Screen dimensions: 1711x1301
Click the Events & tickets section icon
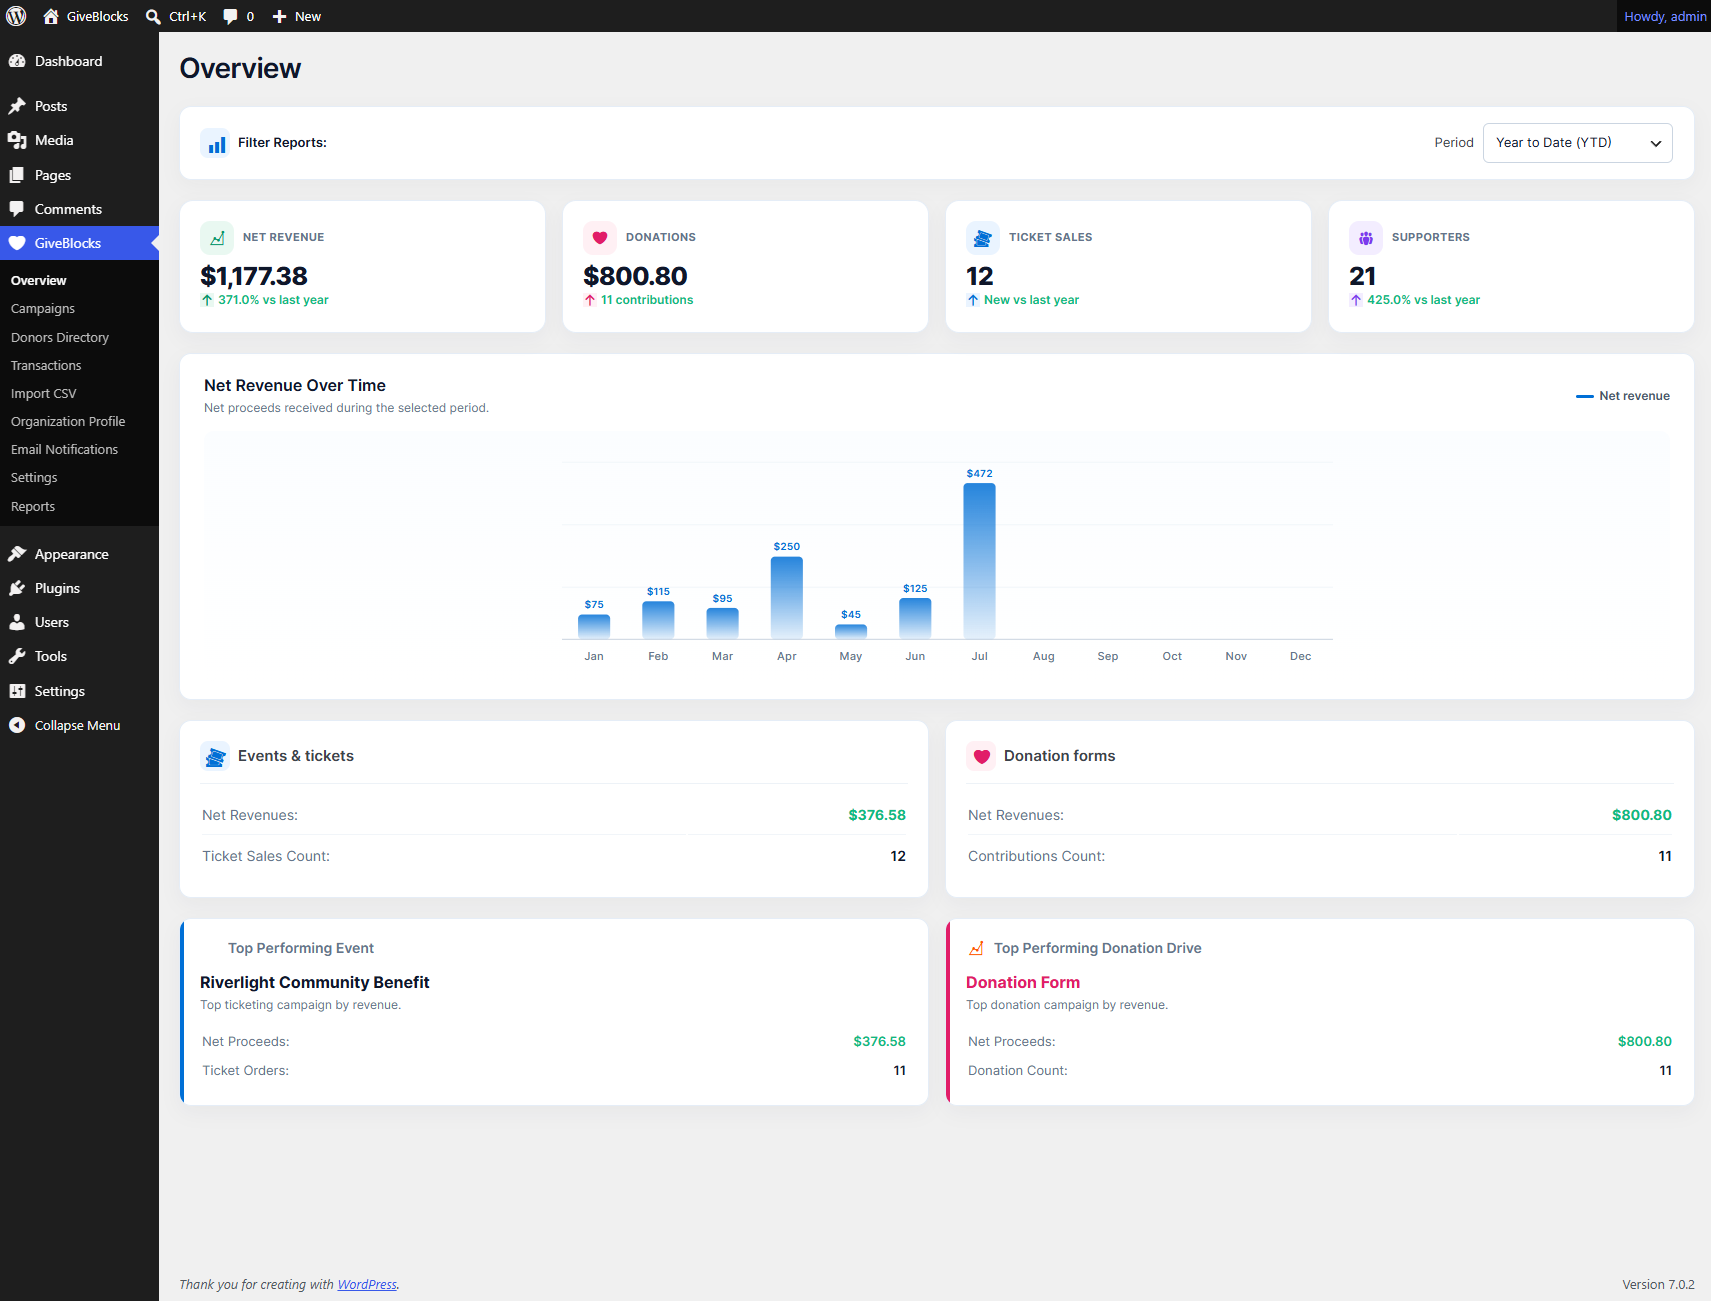[x=215, y=757]
